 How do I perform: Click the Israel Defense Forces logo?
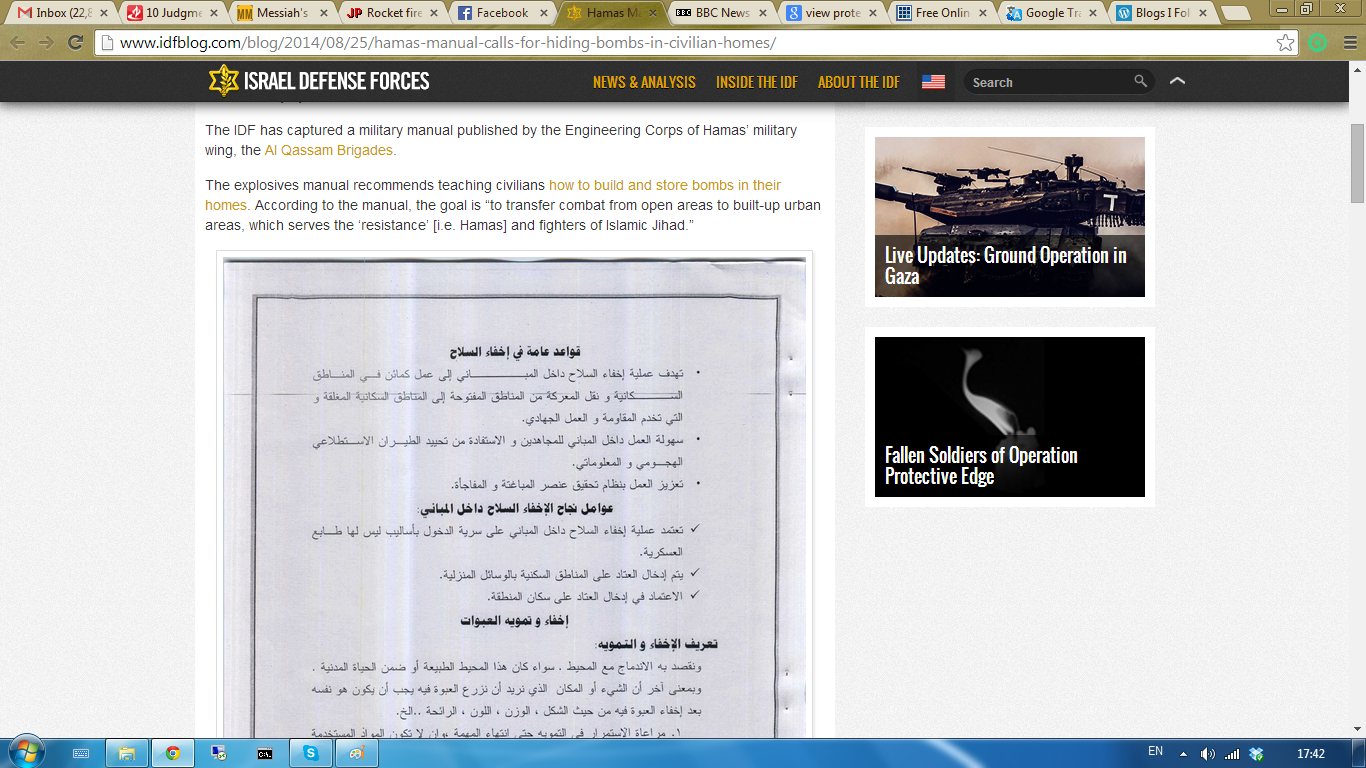(x=318, y=81)
